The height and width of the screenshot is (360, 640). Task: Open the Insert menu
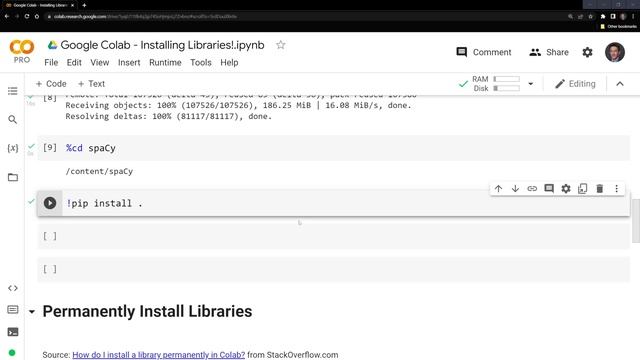tap(129, 62)
